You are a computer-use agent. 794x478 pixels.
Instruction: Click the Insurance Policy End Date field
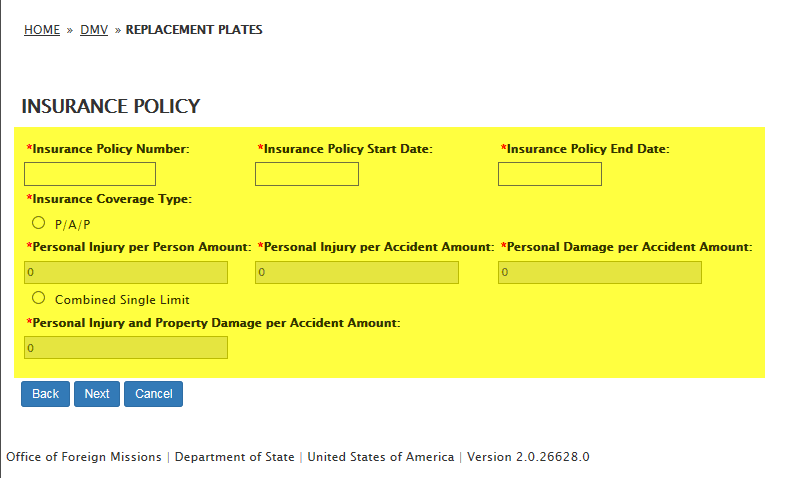550,174
